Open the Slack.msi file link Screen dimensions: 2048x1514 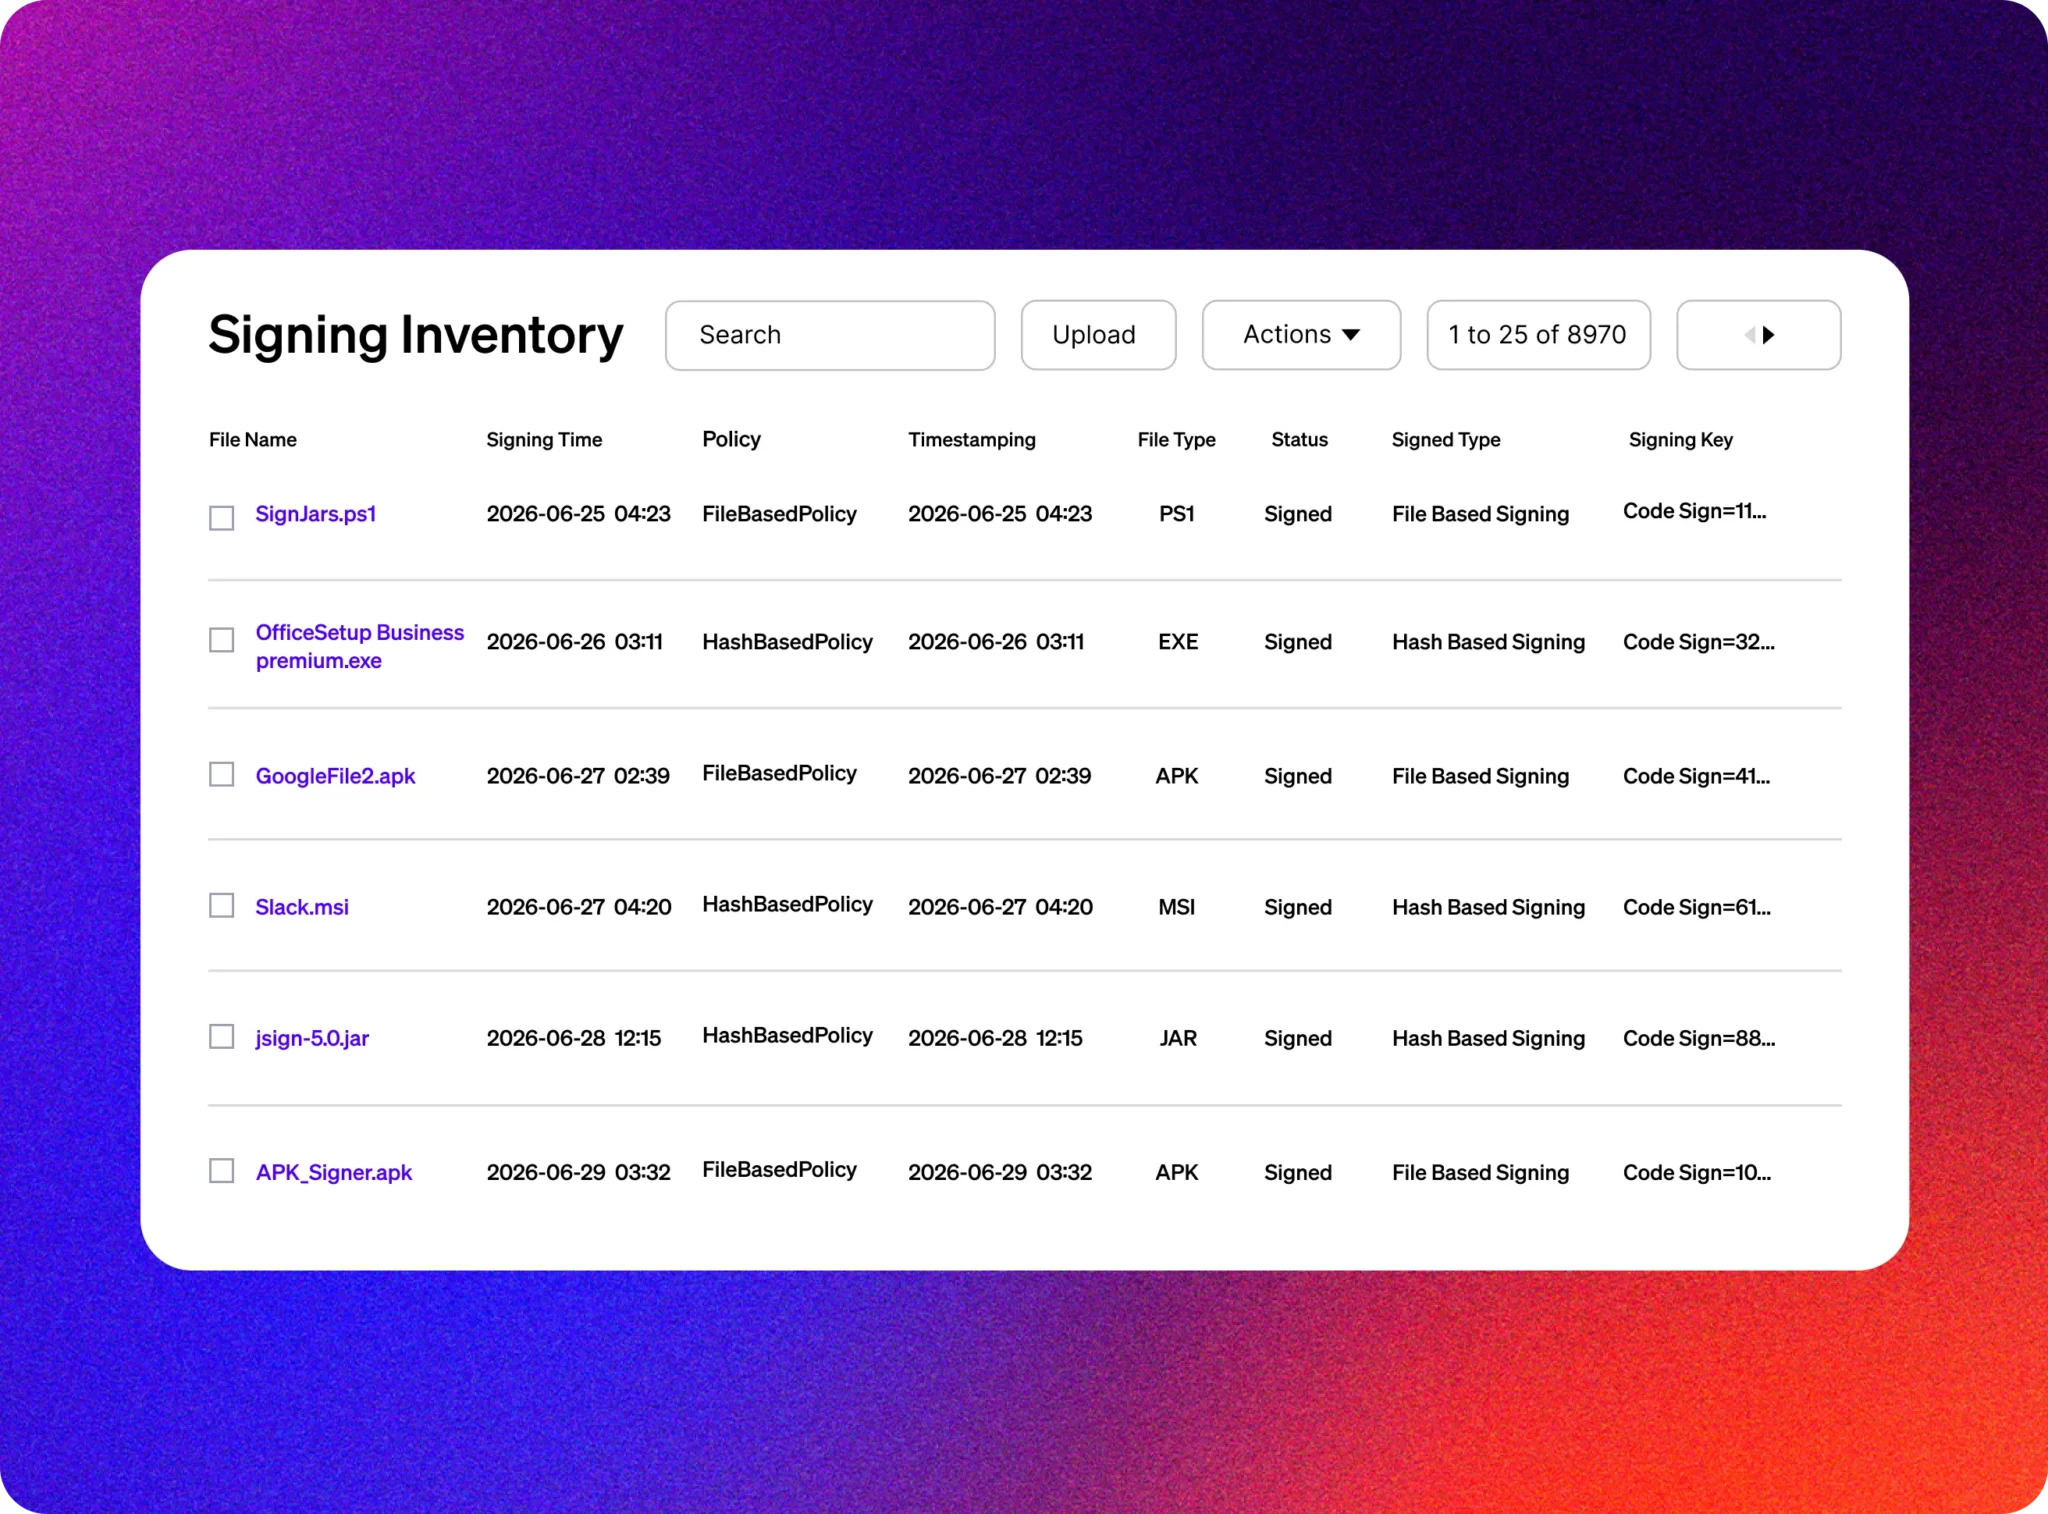coord(302,907)
